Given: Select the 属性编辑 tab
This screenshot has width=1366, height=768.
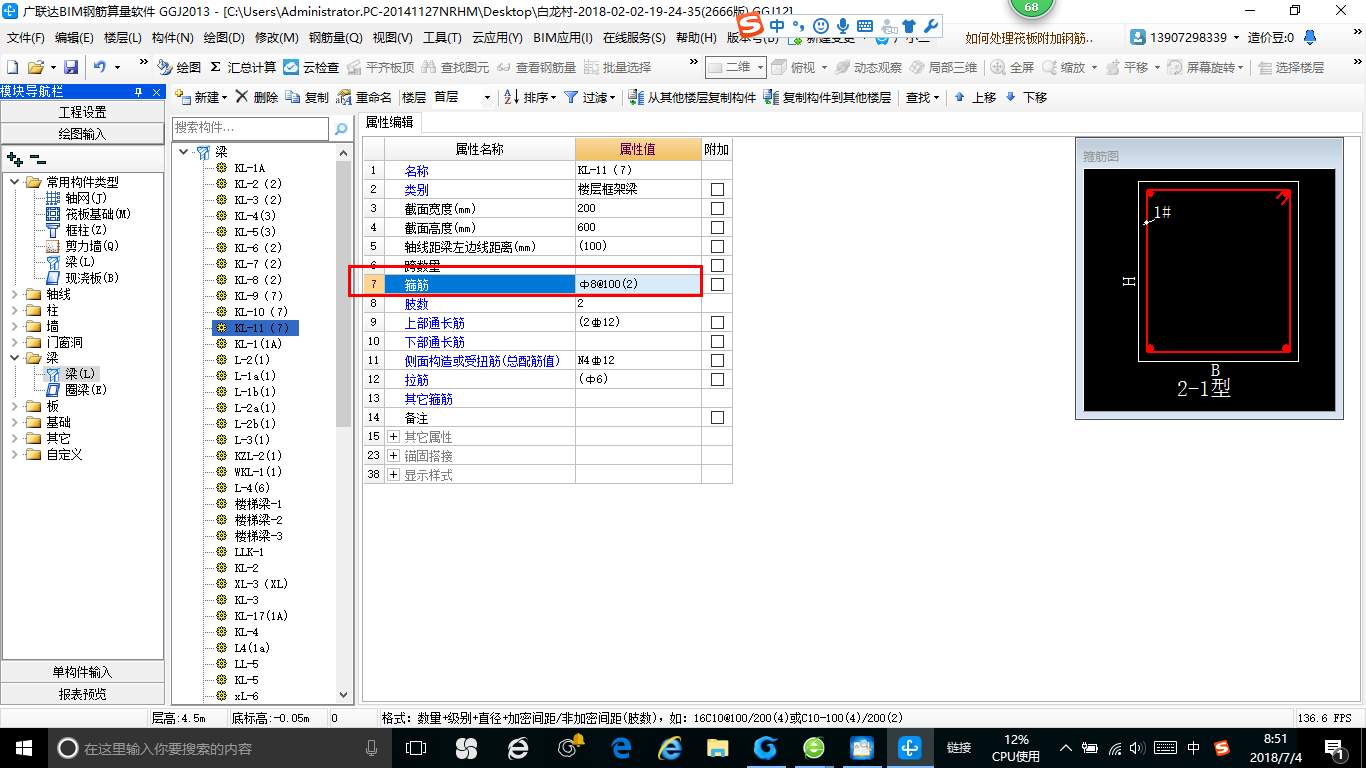Looking at the screenshot, I should click(x=389, y=122).
